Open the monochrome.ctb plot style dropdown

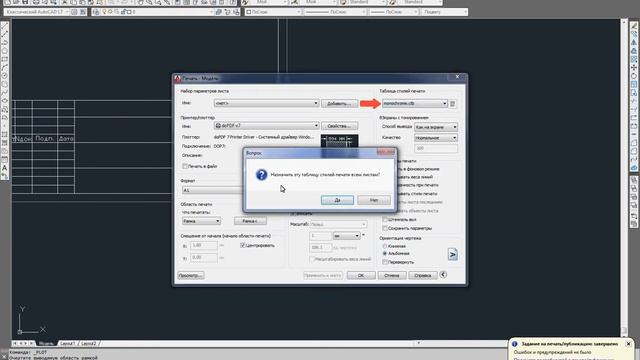click(x=415, y=104)
